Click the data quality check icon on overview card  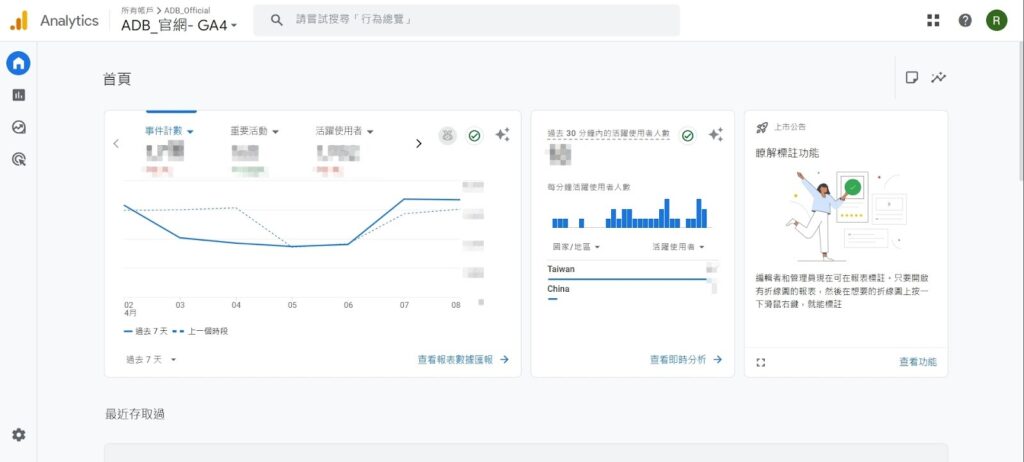point(475,135)
